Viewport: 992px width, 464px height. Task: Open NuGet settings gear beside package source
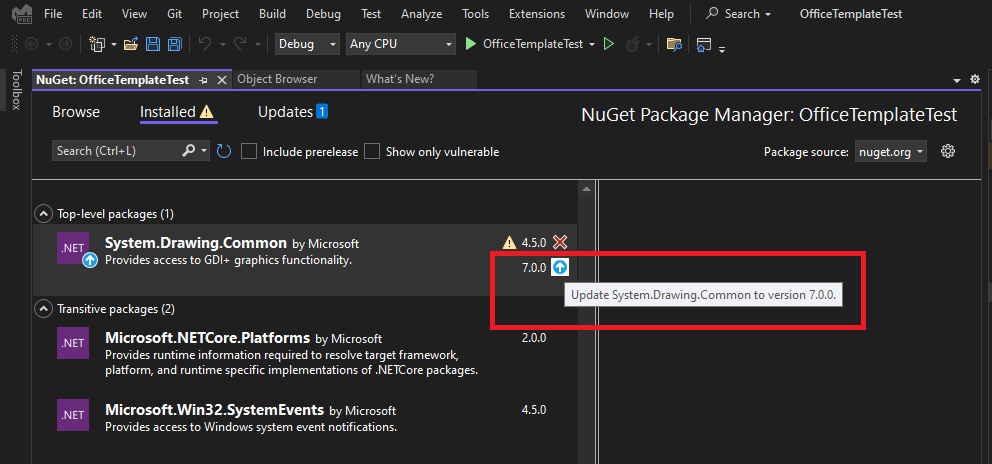coord(947,151)
